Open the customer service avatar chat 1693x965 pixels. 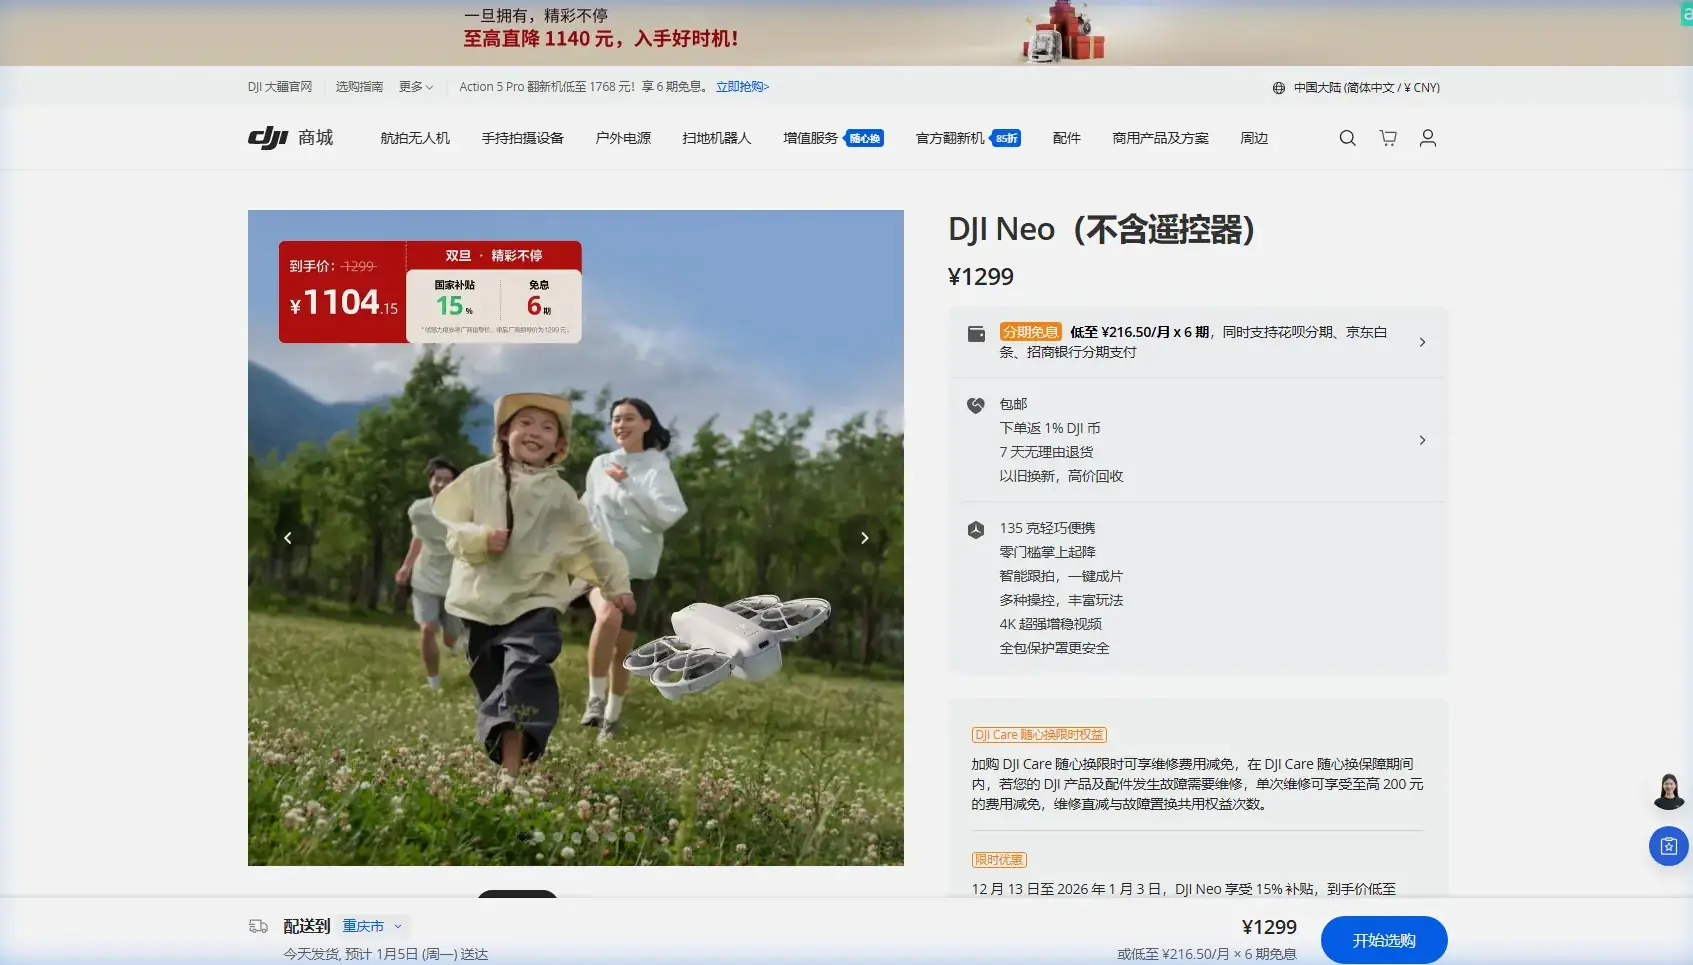coord(1668,791)
